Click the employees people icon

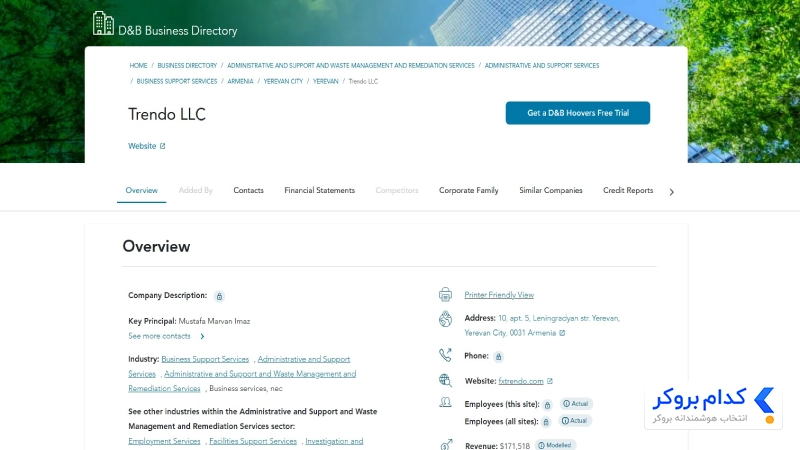(x=445, y=403)
